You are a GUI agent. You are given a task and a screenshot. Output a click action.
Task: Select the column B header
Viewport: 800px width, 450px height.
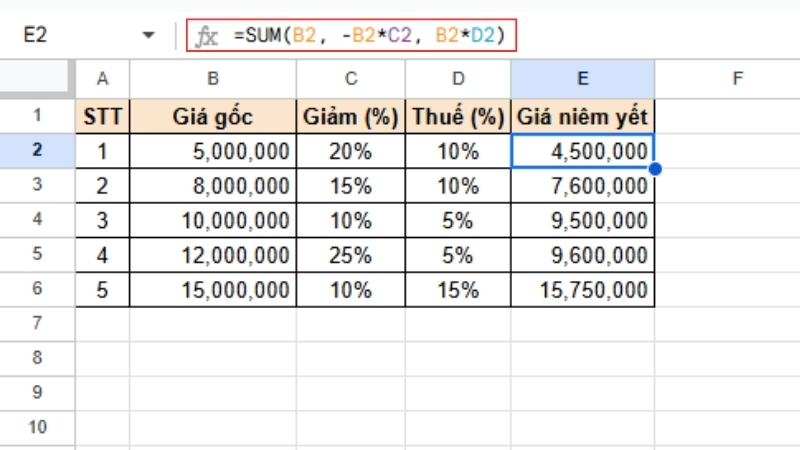point(212,78)
